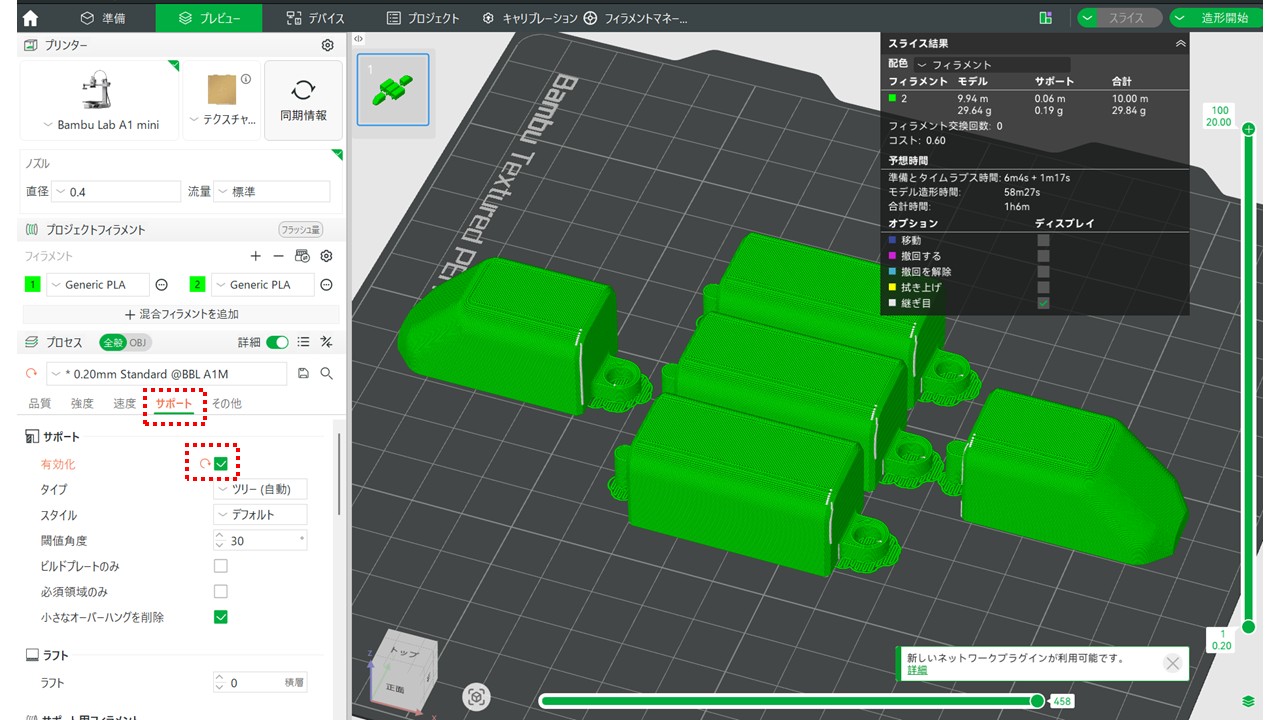The height and width of the screenshot is (720, 1280).
Task: Open support type ツリー (自動) dropdown
Action: pyautogui.click(x=261, y=489)
